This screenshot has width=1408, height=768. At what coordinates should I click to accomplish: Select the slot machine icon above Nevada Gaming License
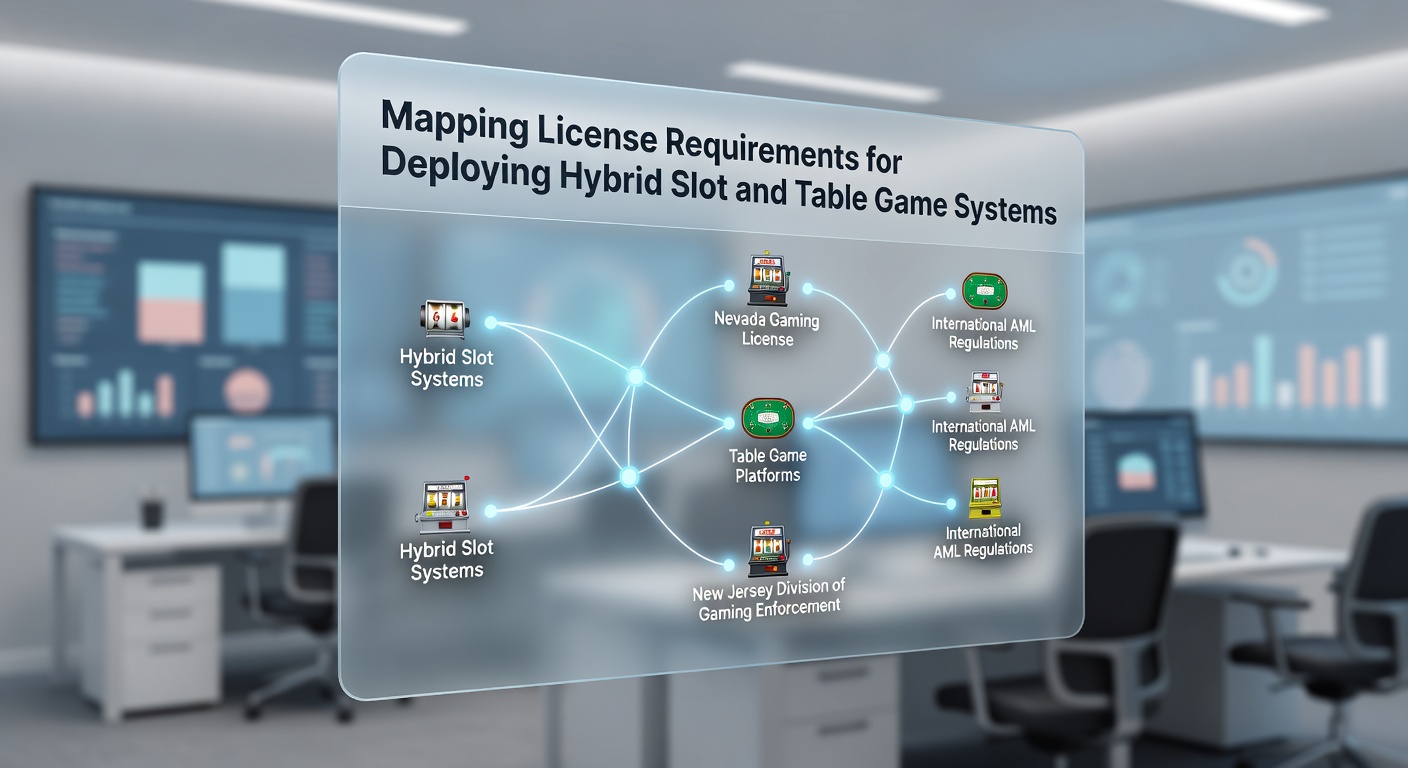(x=768, y=281)
